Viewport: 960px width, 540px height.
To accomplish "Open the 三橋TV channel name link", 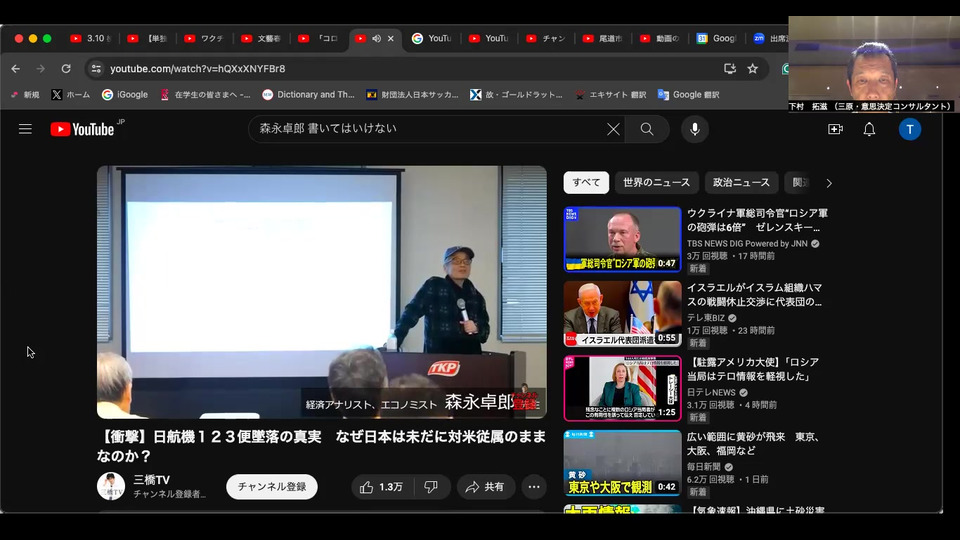I will point(151,480).
